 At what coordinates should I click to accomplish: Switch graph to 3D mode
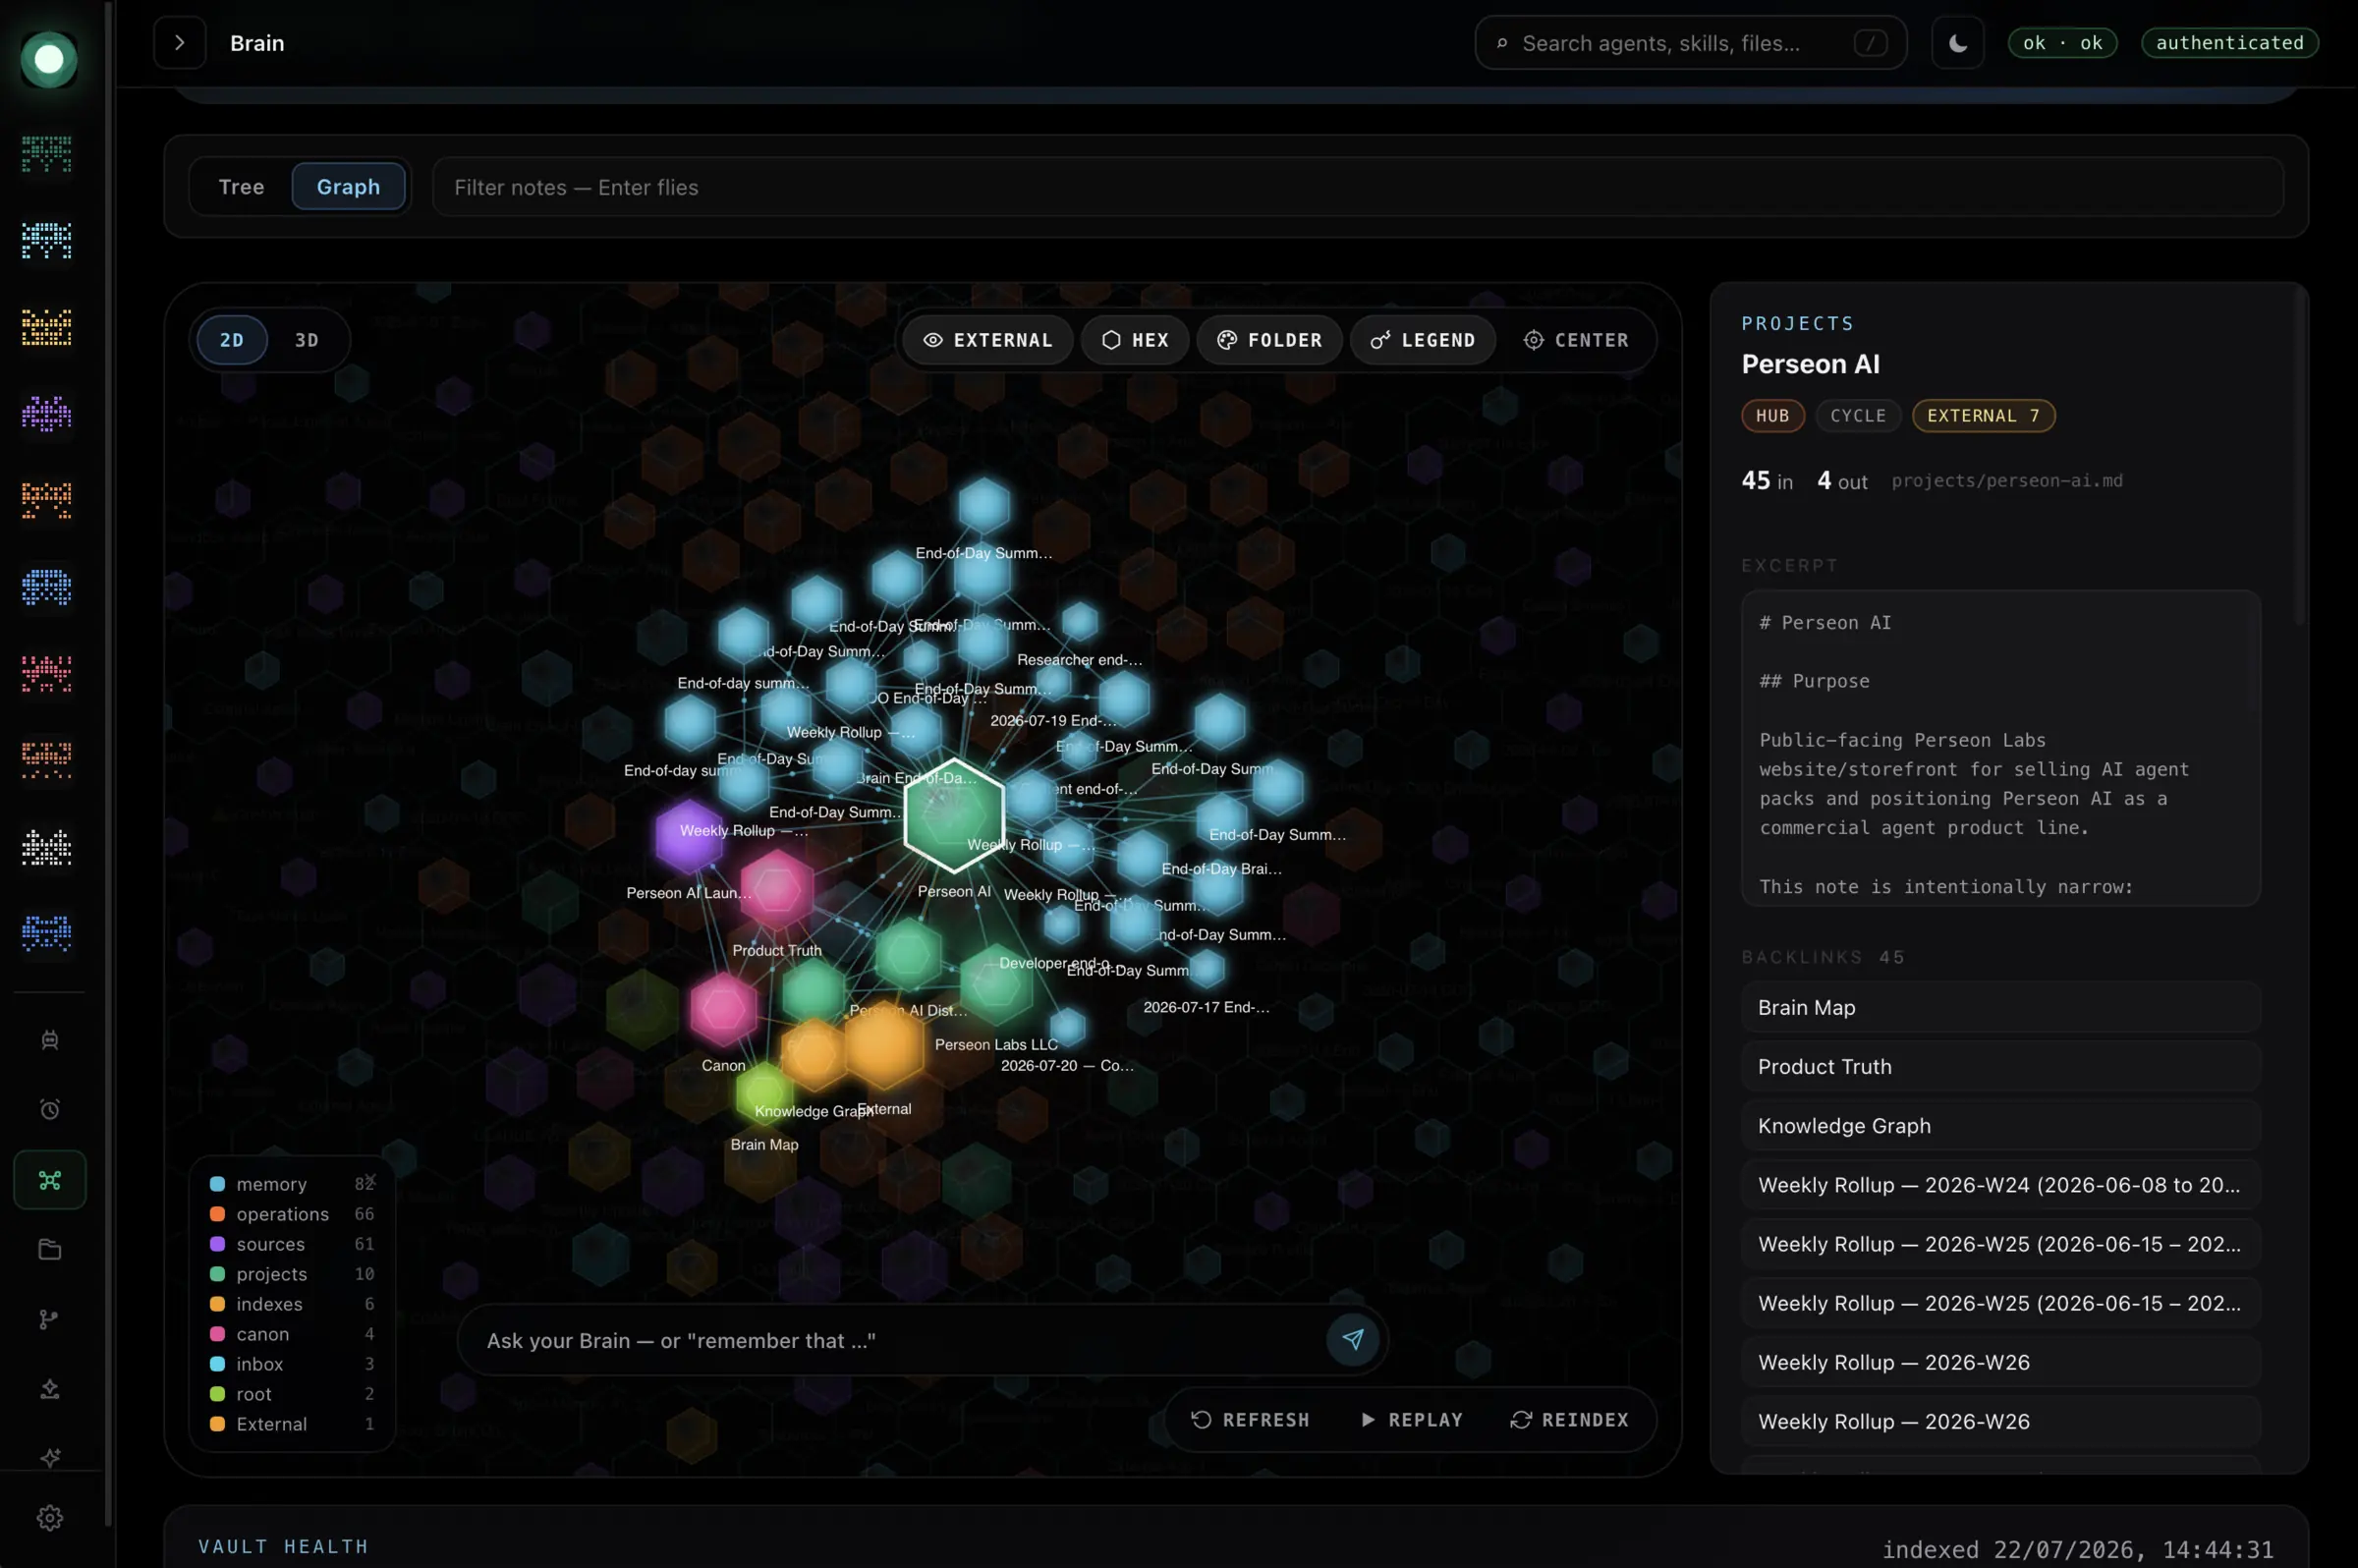point(307,340)
